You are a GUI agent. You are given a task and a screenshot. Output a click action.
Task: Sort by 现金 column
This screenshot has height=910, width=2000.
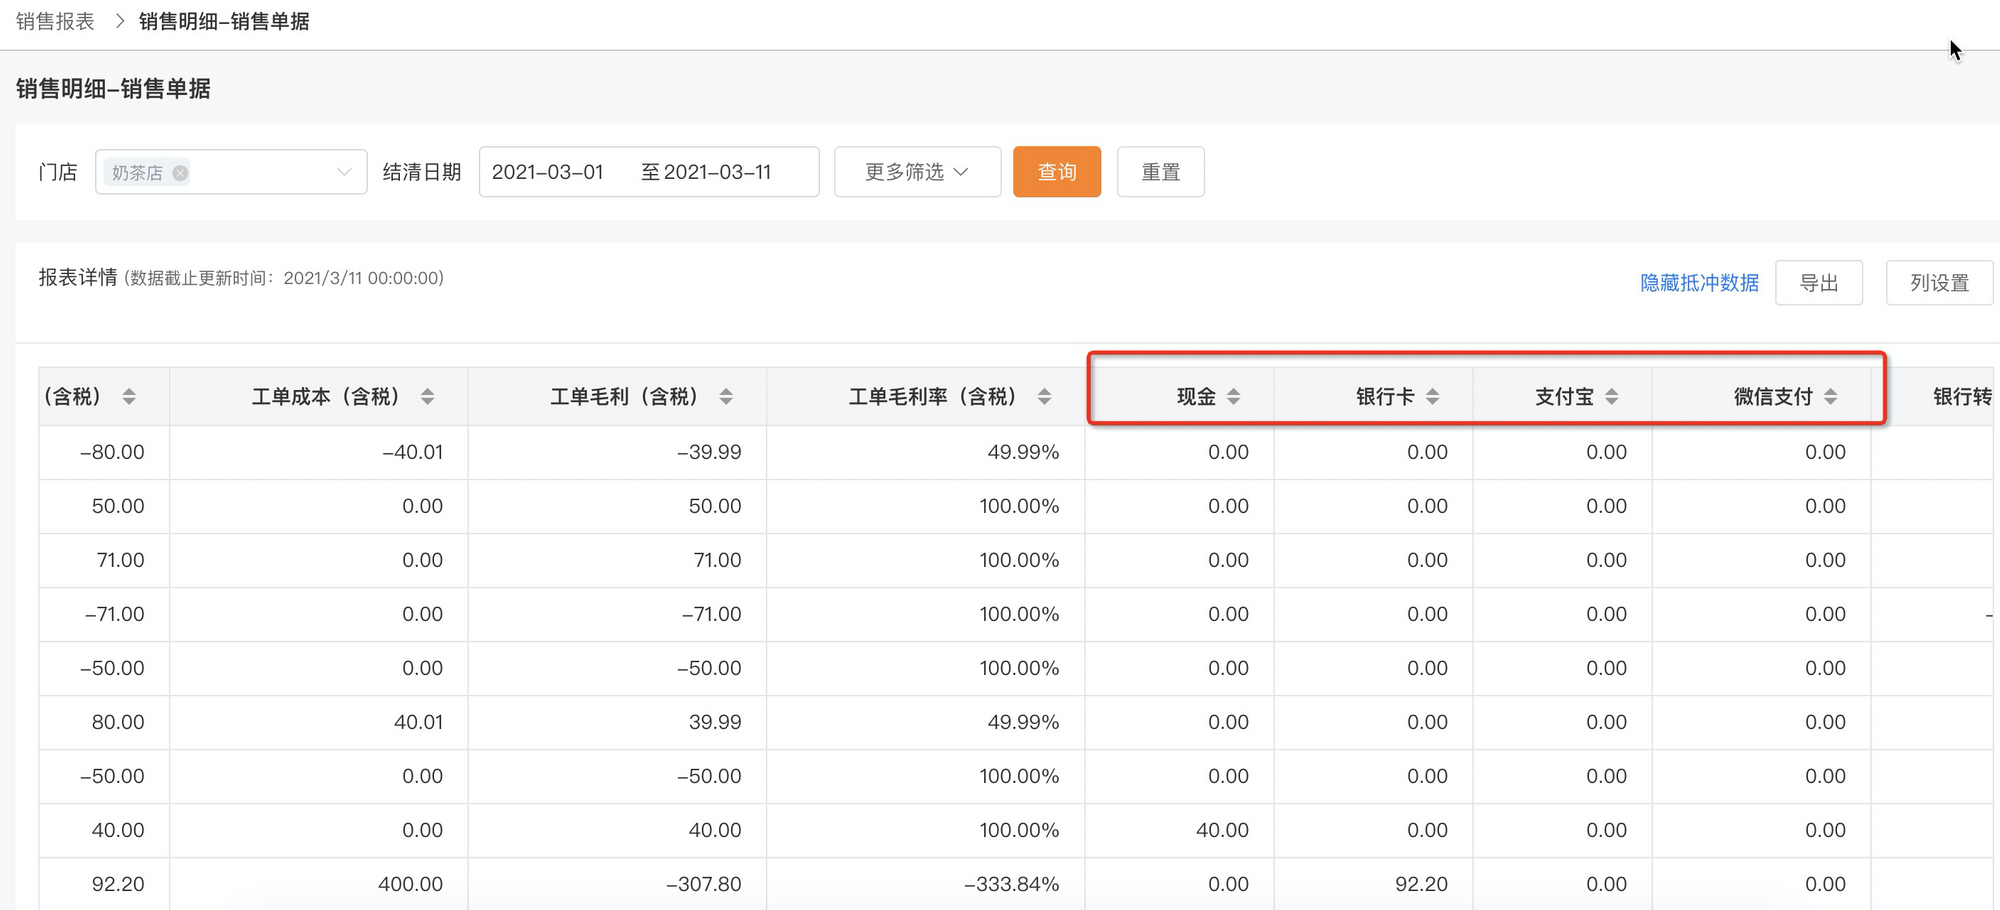(x=1233, y=397)
